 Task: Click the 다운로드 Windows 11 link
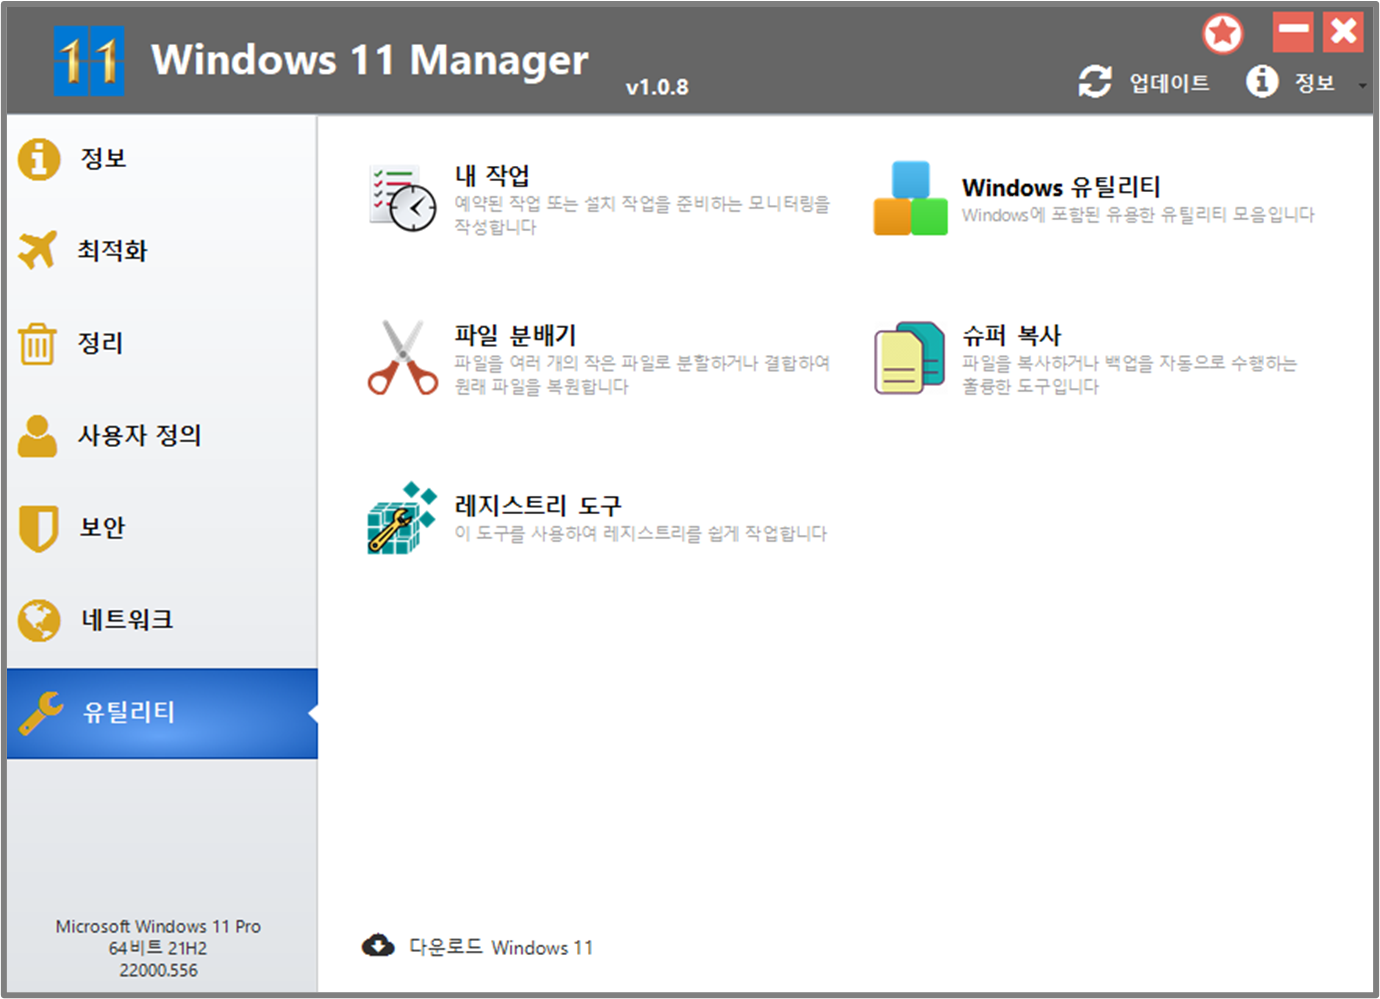pos(501,947)
